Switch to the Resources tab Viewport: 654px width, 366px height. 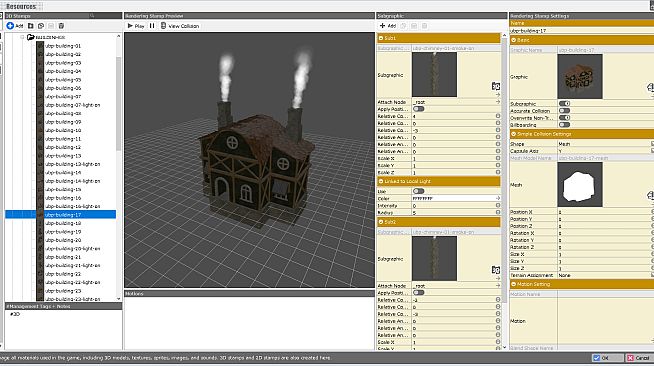pos(21,6)
